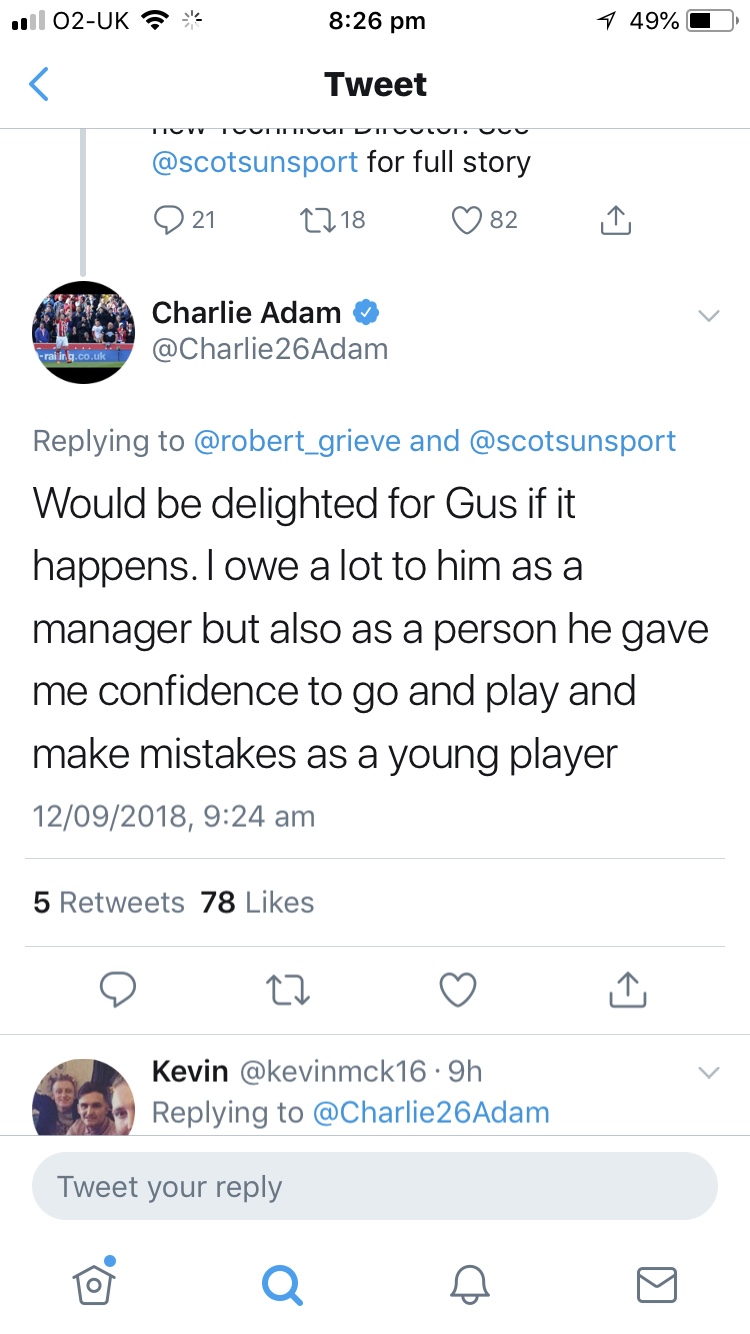
Task: Like Charlie Adam's tweet
Action: (x=458, y=990)
